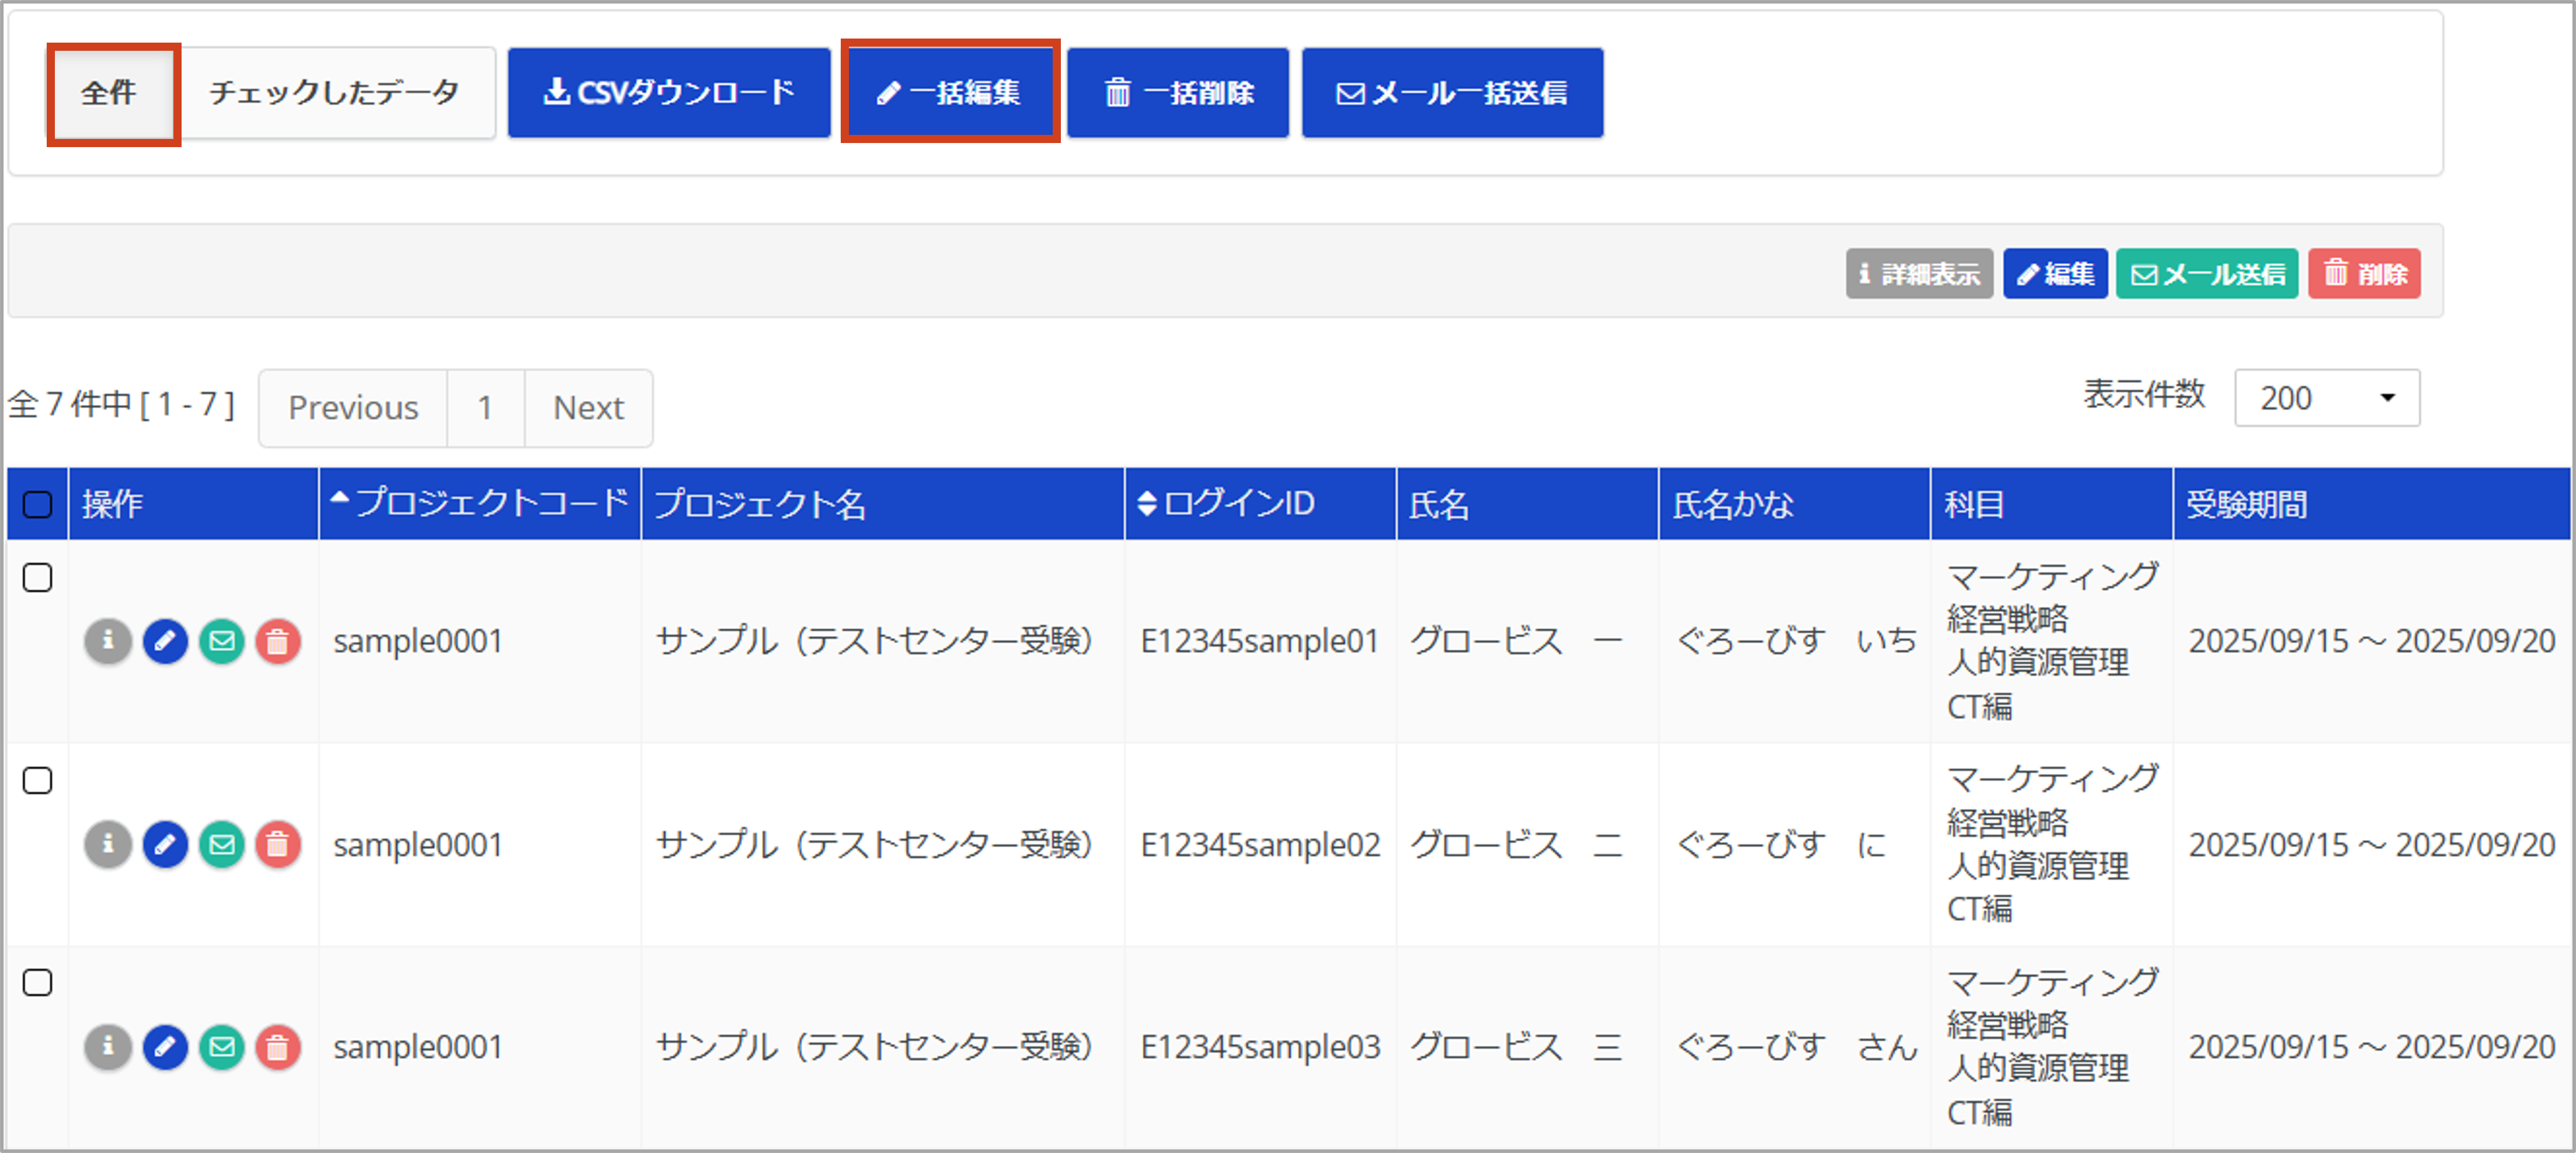Click mail icon for E12345sample02 row
Screen dimensions: 2576x1153
click(222, 845)
